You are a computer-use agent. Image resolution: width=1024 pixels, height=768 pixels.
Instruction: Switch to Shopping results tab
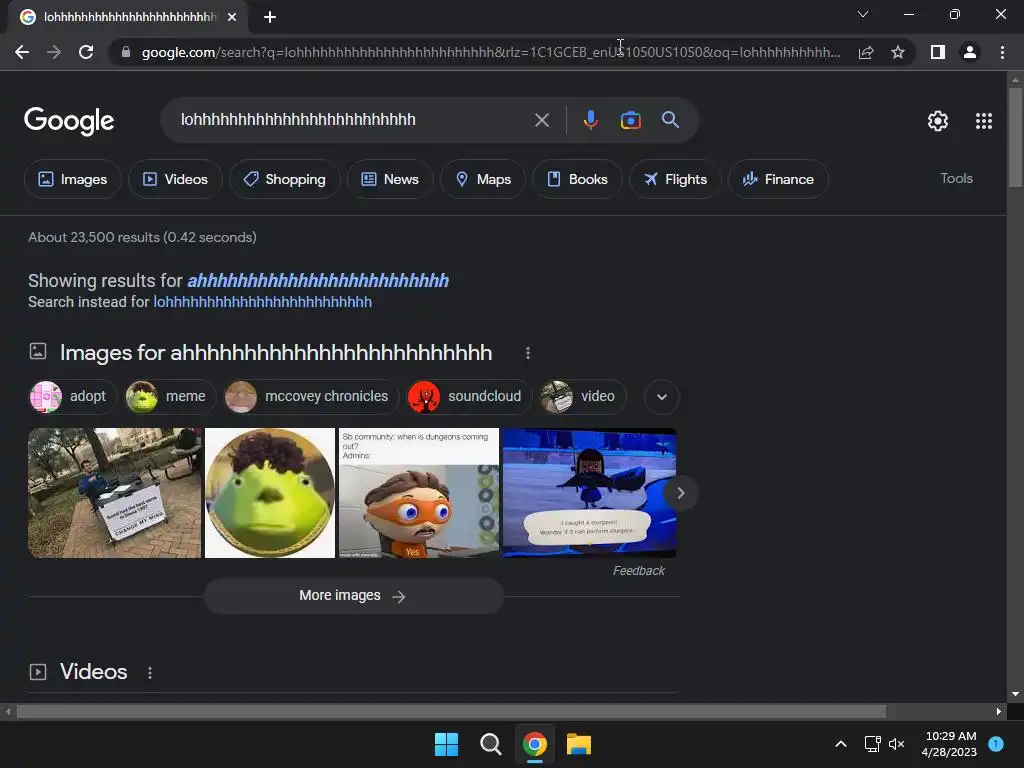click(x=284, y=179)
